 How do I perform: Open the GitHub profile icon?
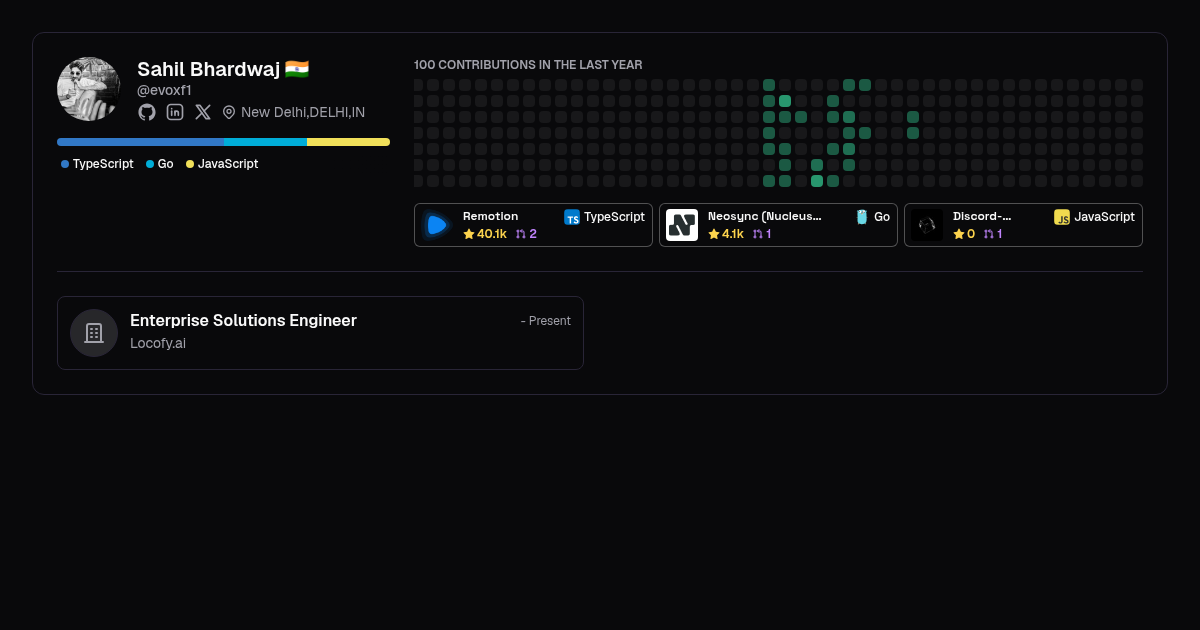pyautogui.click(x=147, y=112)
